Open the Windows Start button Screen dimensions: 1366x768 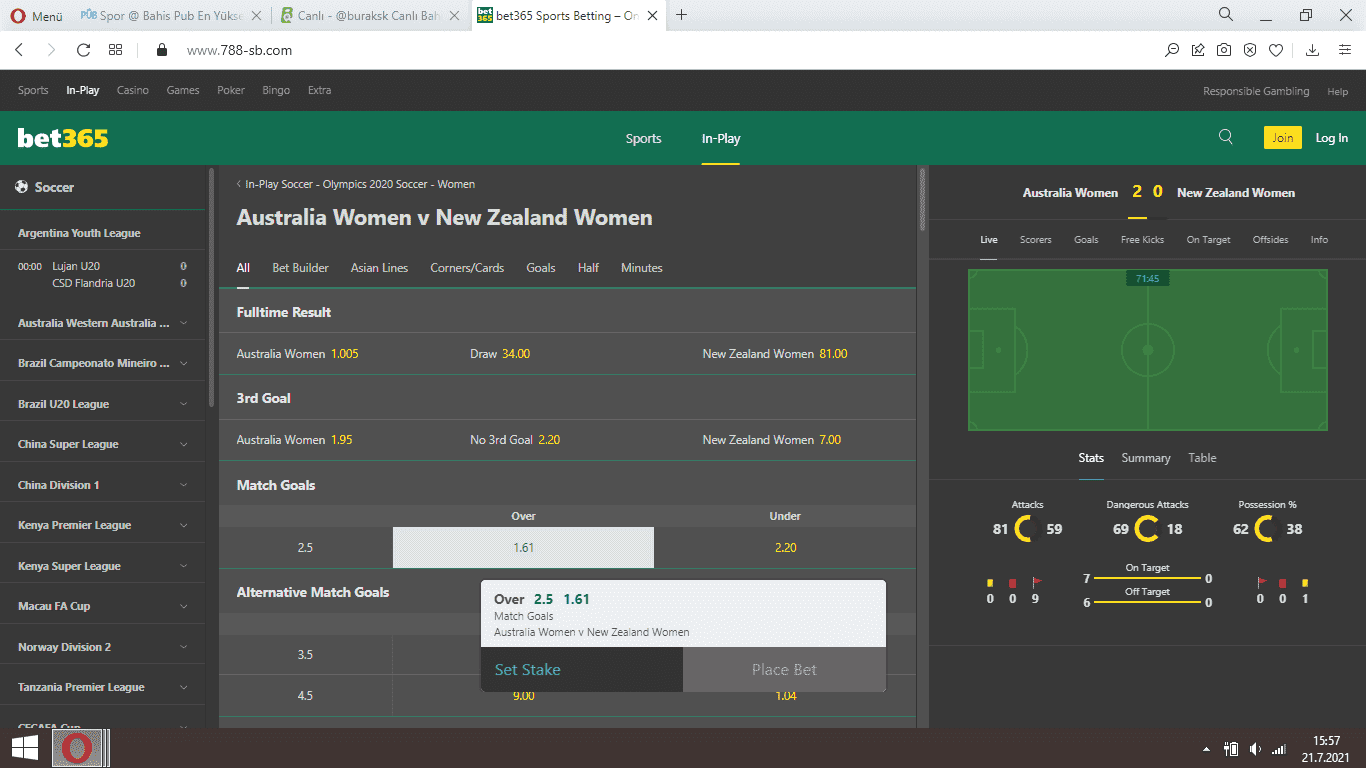click(25, 748)
